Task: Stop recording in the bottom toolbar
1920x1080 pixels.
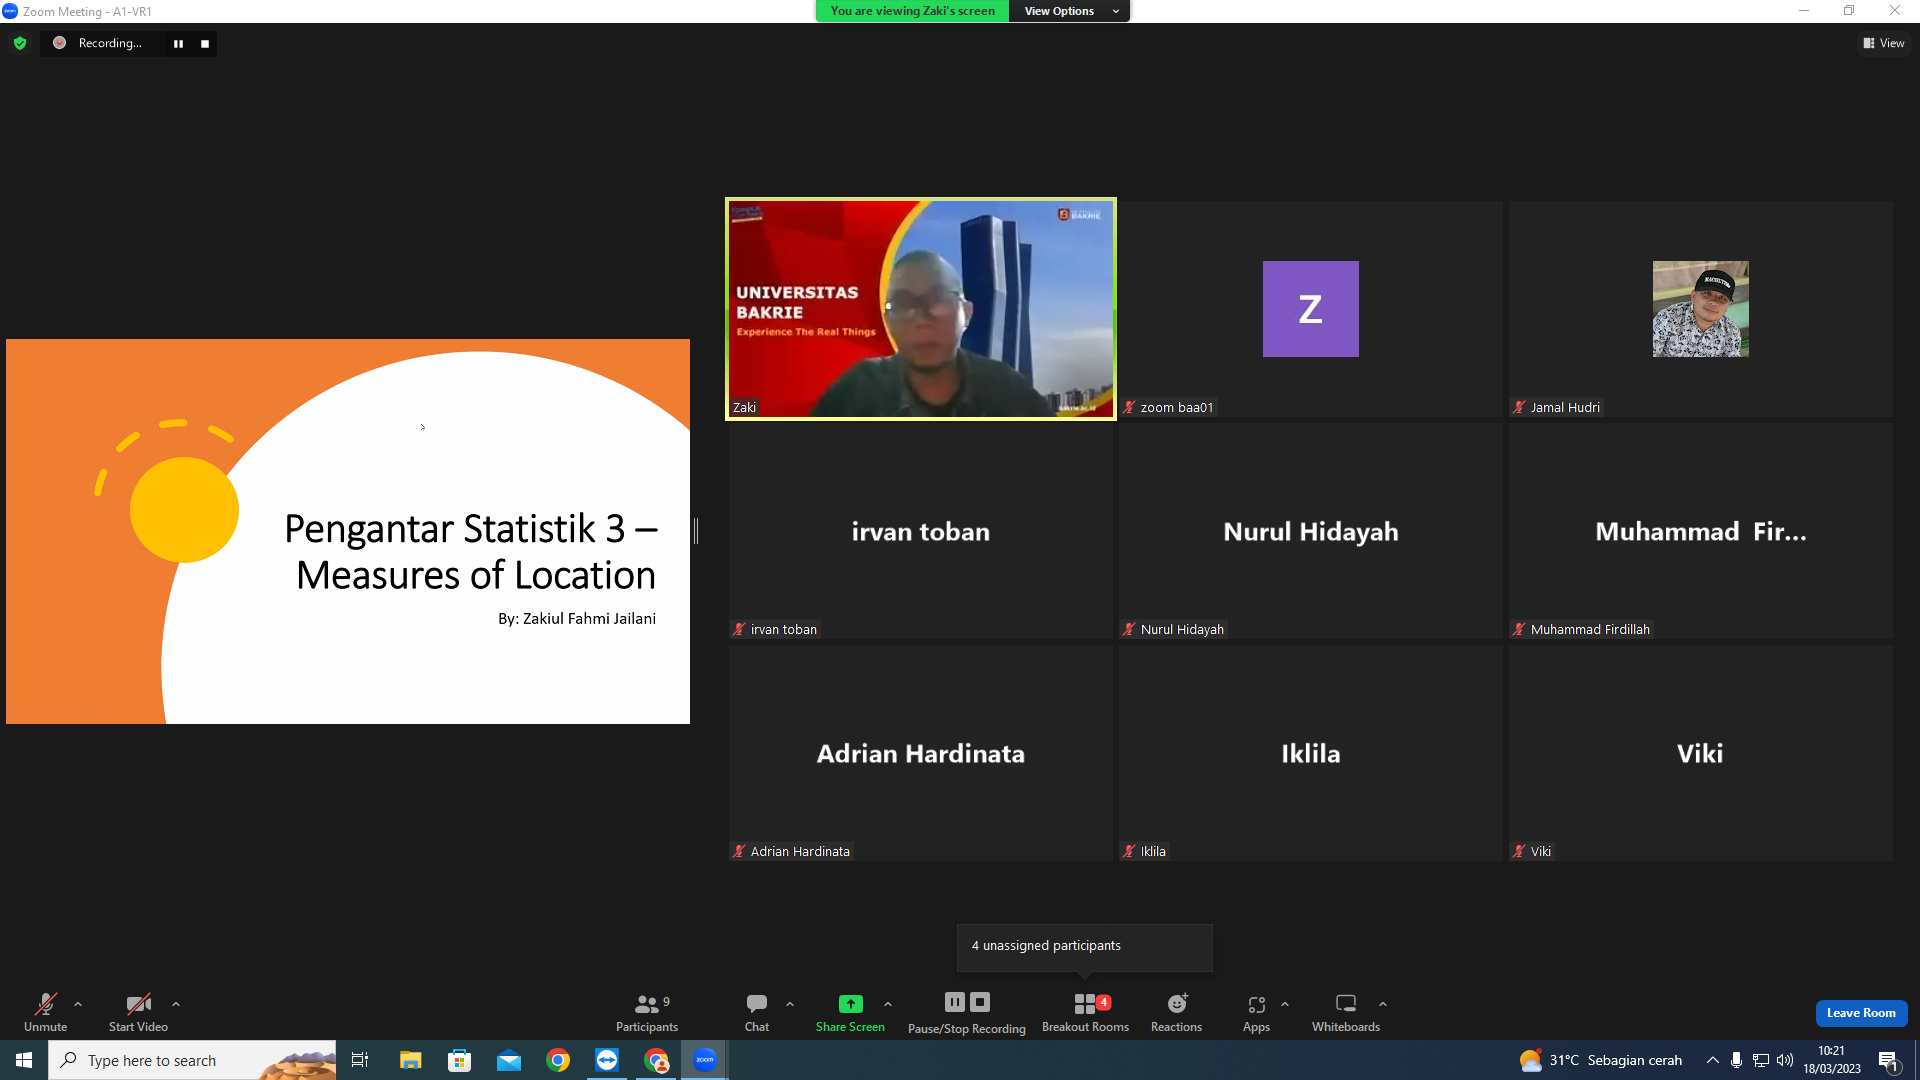Action: 980,1002
